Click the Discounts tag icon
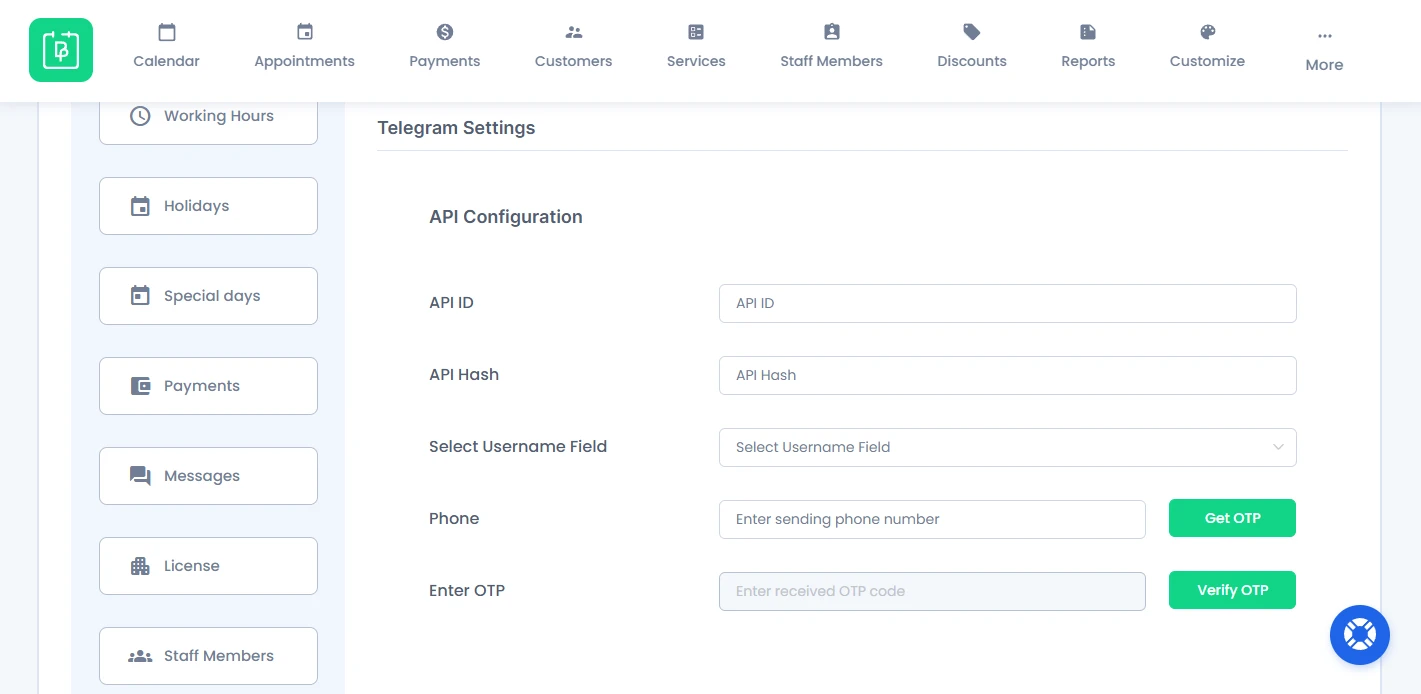Viewport: 1421px width, 694px height. pos(972,32)
